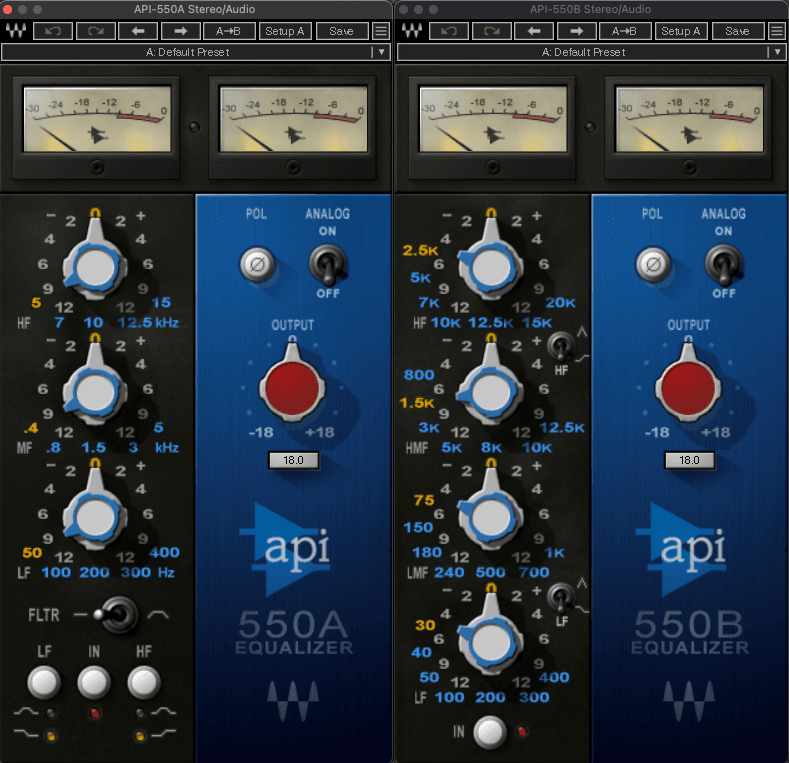Flip the FLTR band-pass switch on 550A

118,615
